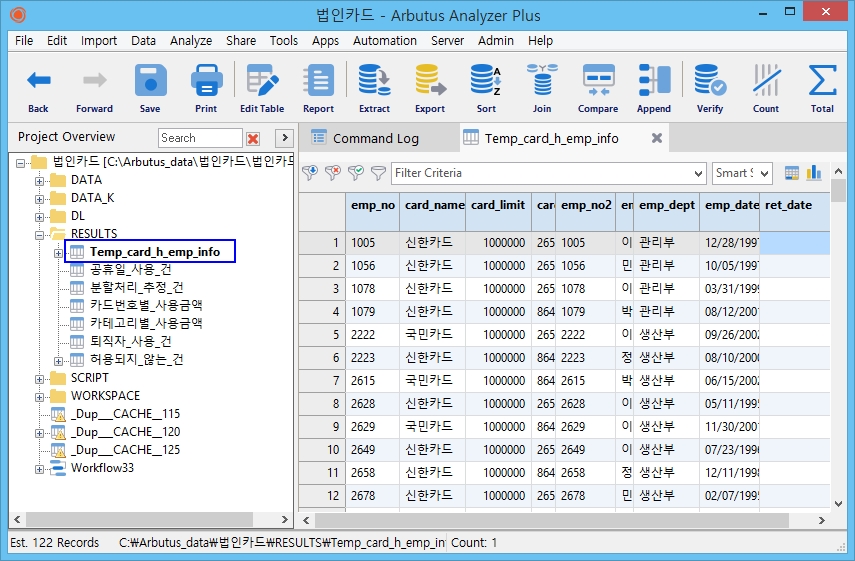The width and height of the screenshot is (855, 561).
Task: Expand the DATA_K folder
Action: click(x=40, y=198)
